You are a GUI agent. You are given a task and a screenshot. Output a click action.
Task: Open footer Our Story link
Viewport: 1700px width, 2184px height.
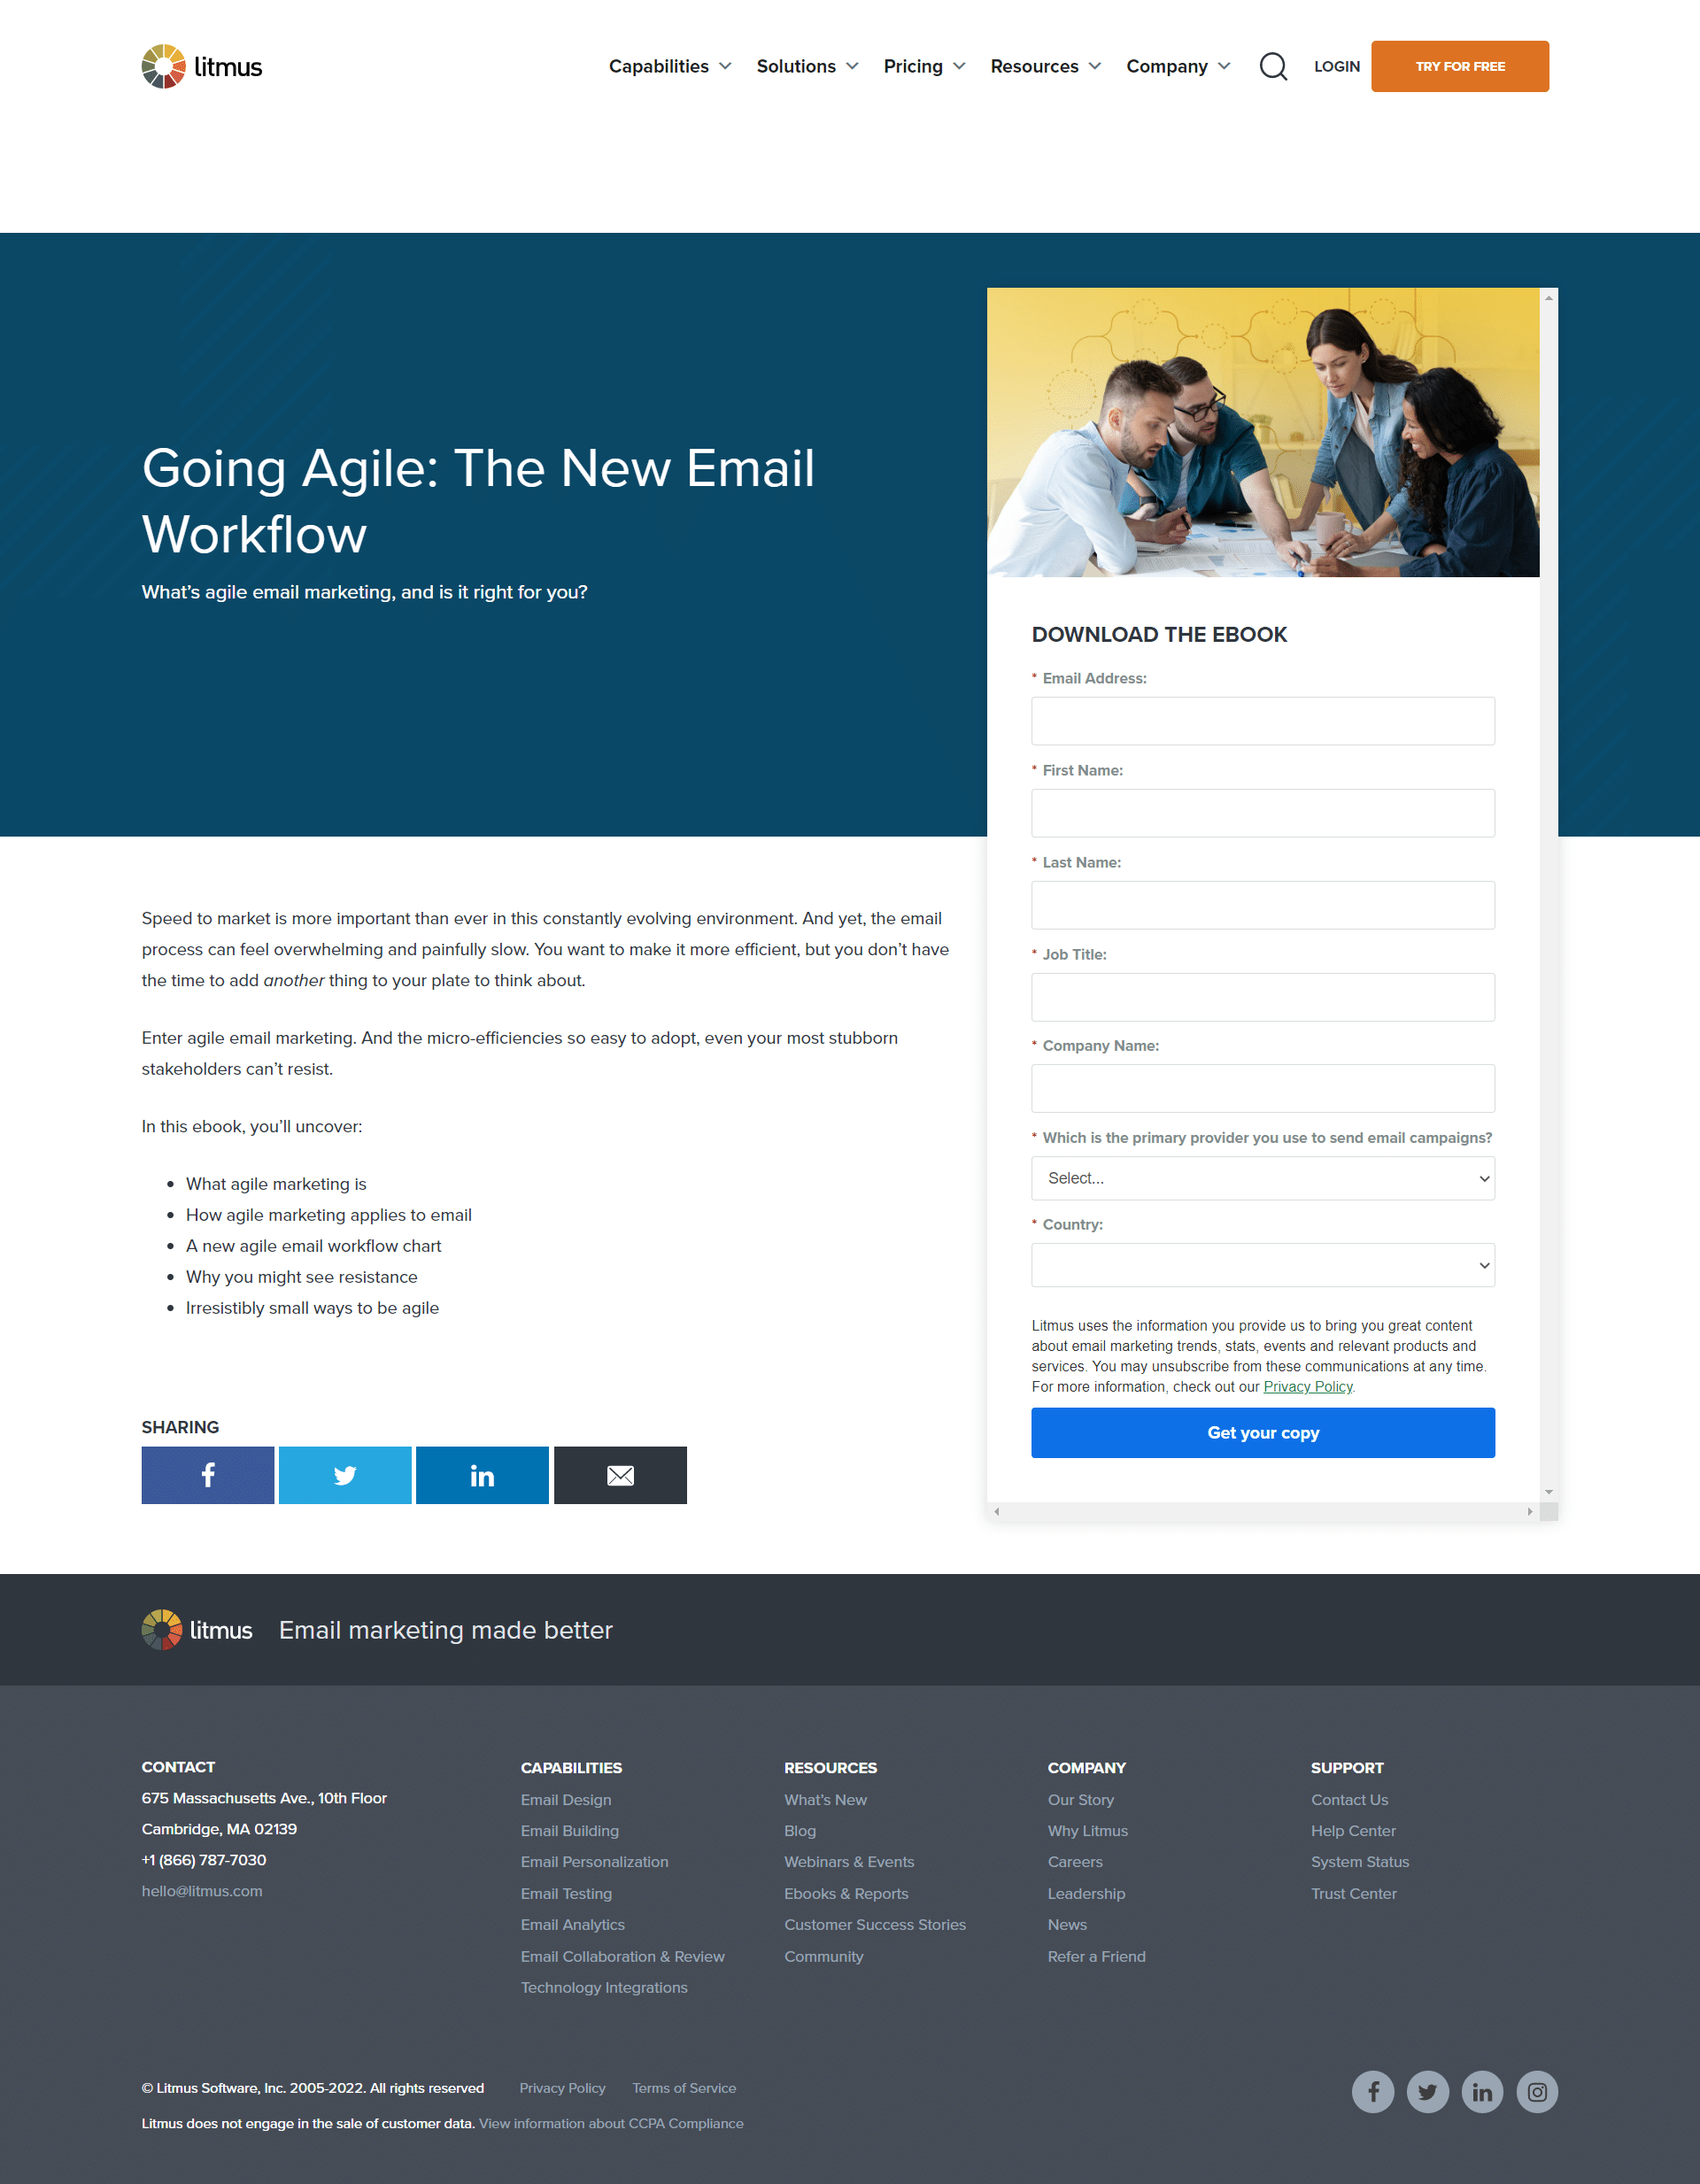[x=1081, y=1800]
